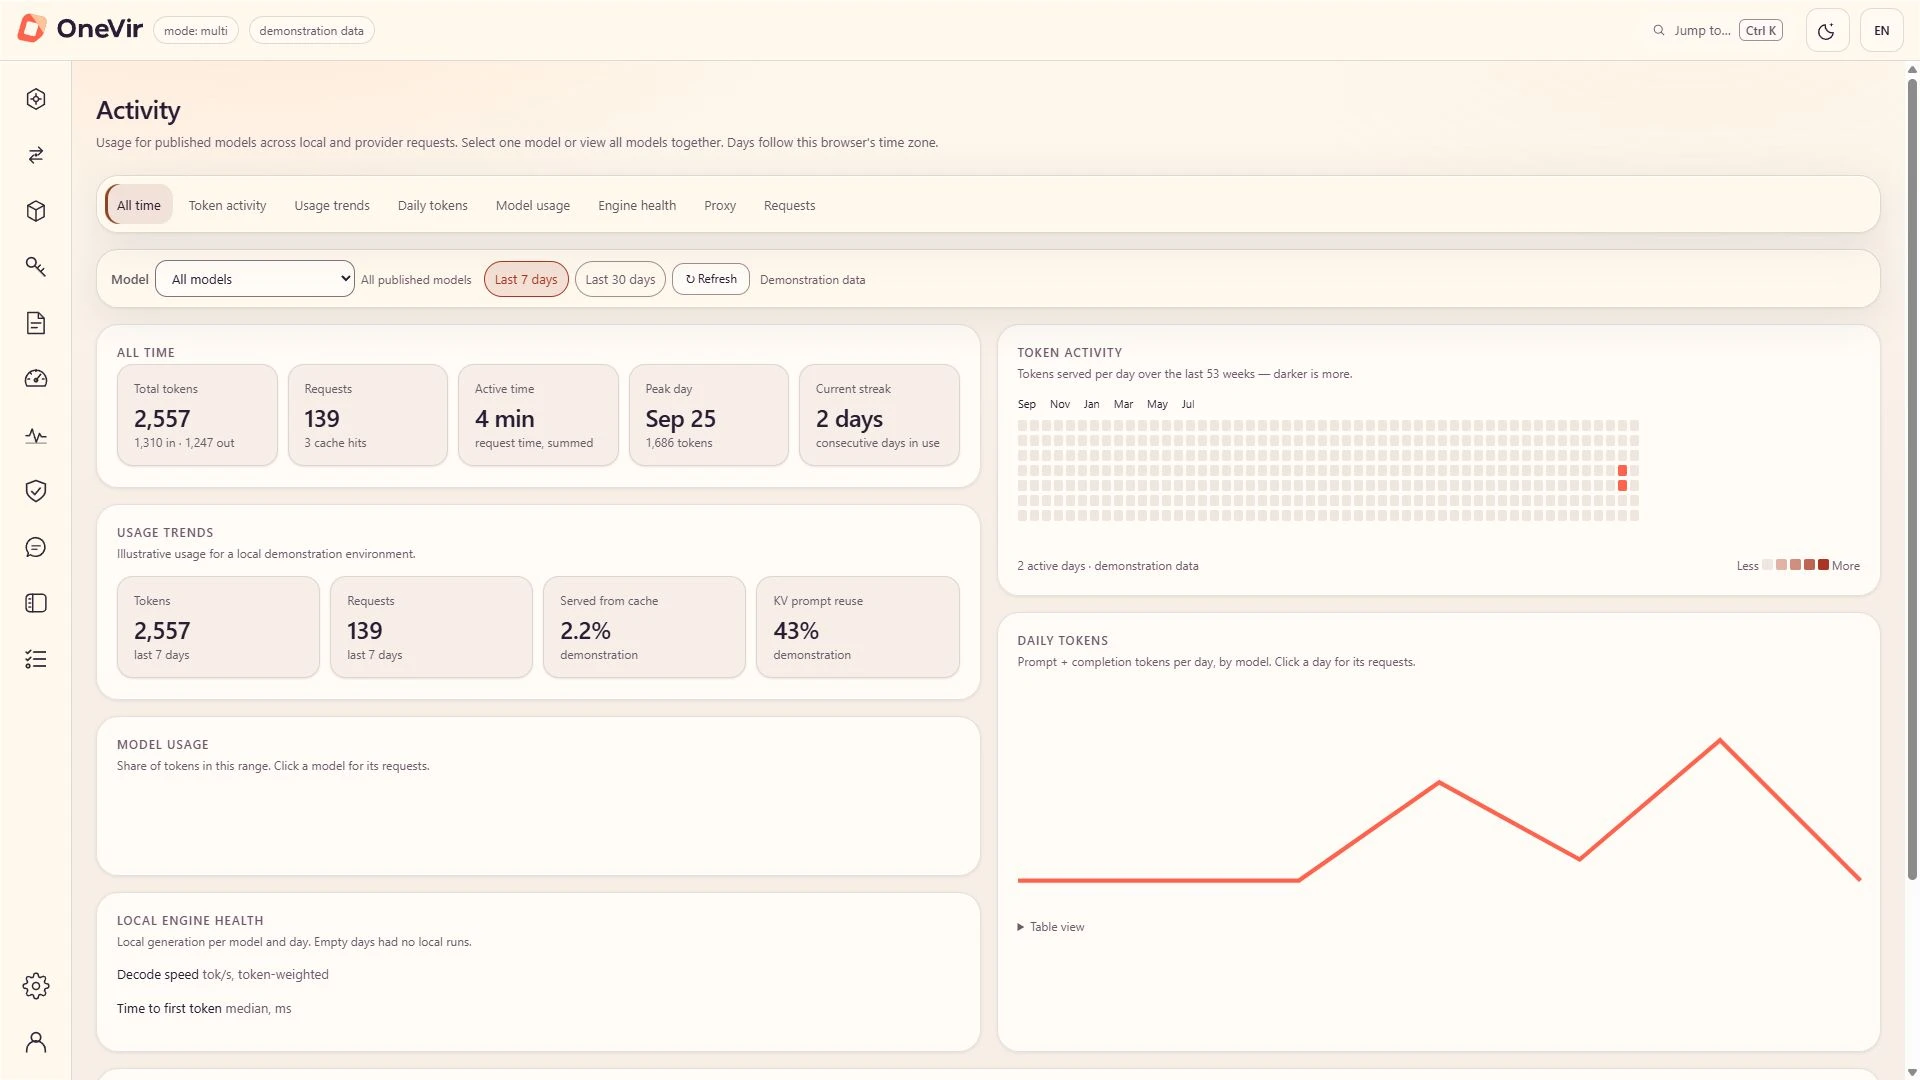Open Jump to search field
This screenshot has width=1920, height=1080.
[x=1717, y=30]
